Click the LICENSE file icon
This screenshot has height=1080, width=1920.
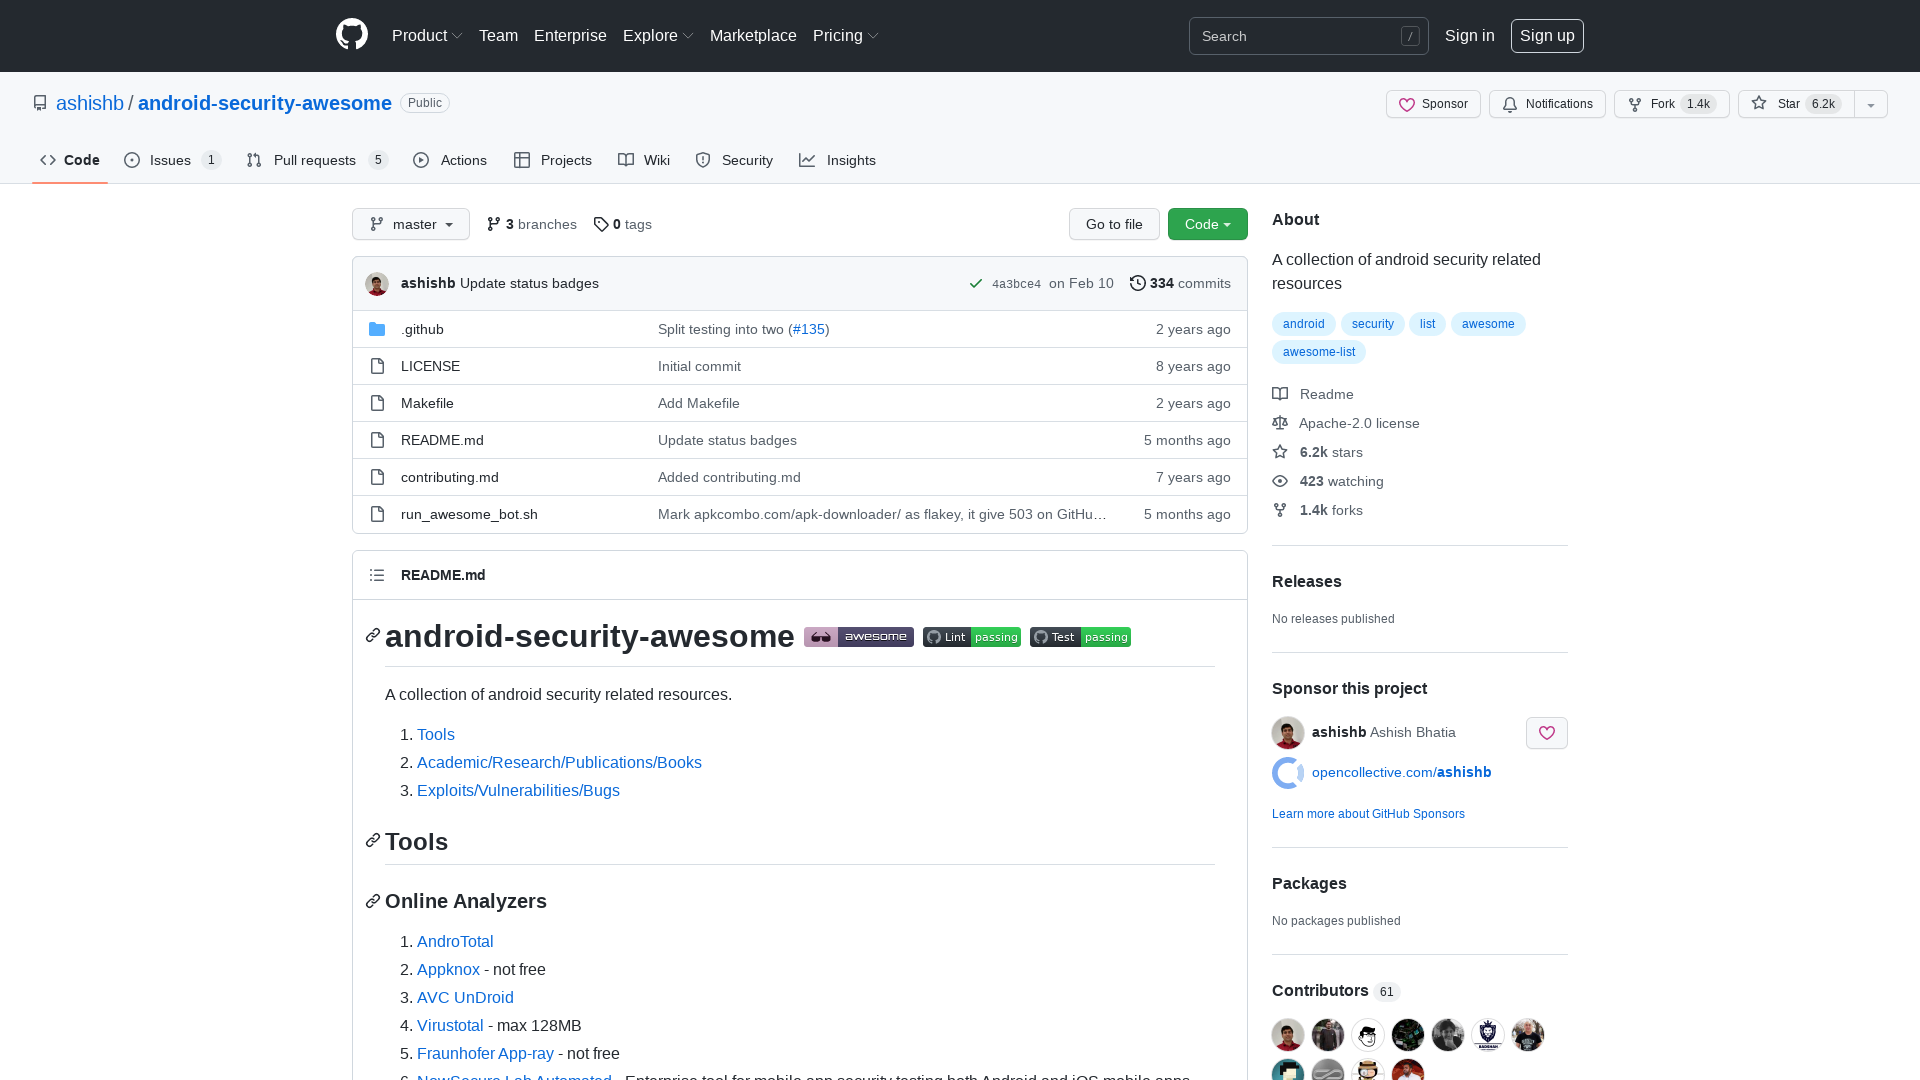377,366
